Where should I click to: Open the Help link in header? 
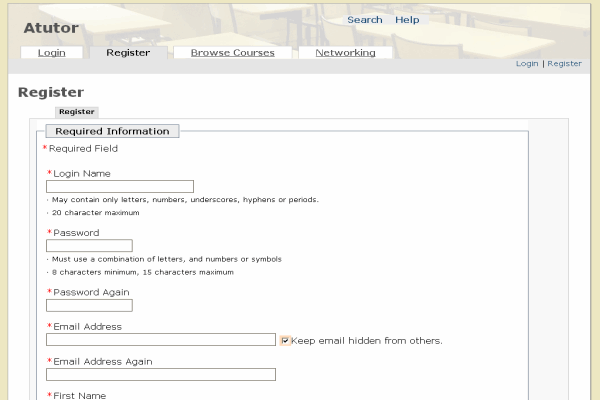(407, 20)
